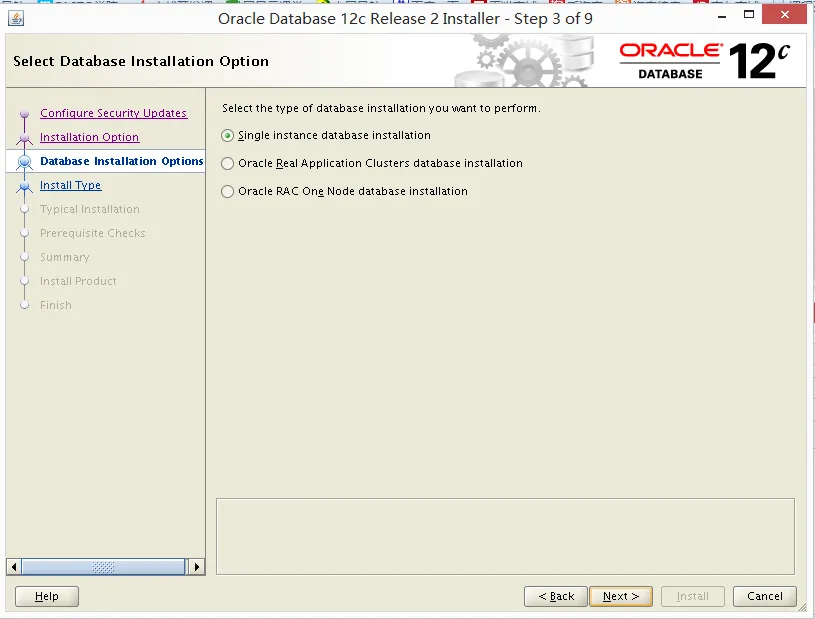Click the Oracle Database 12c logo
The image size is (815, 619).
704,61
